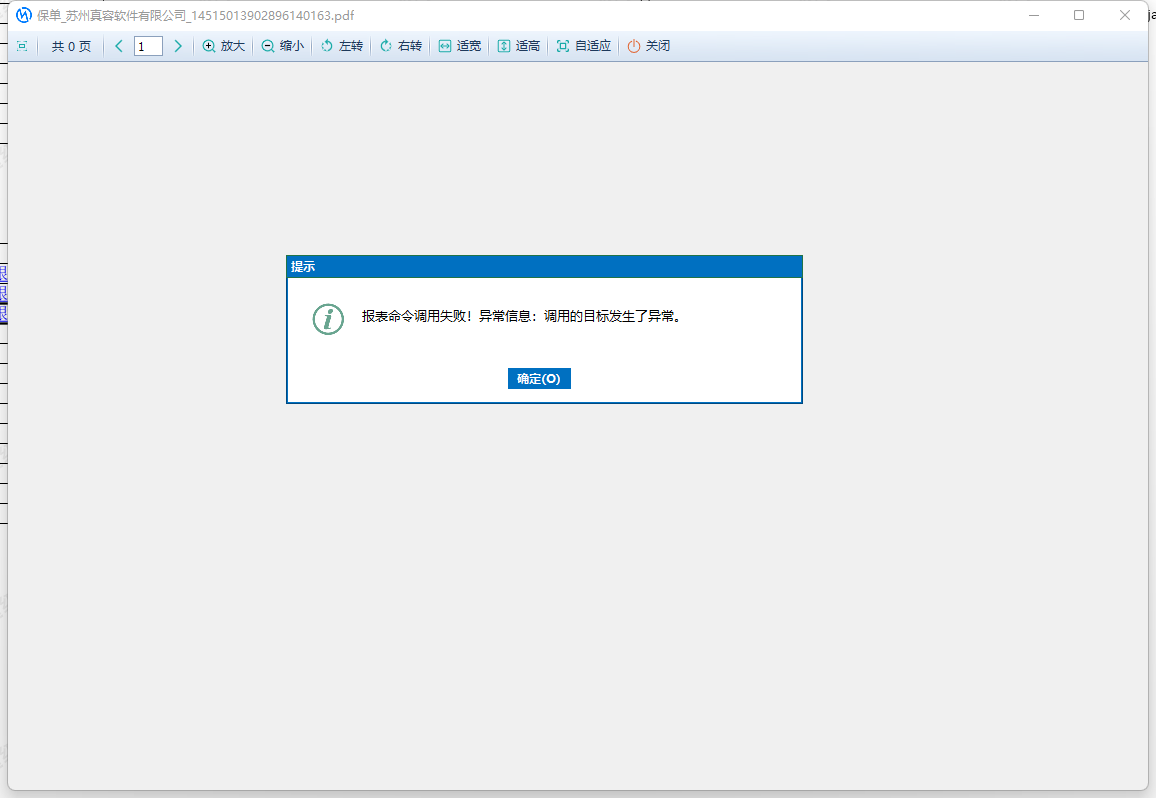Click the 放大 zoom in button
Image resolution: width=1156 pixels, height=798 pixels.
[x=223, y=46]
